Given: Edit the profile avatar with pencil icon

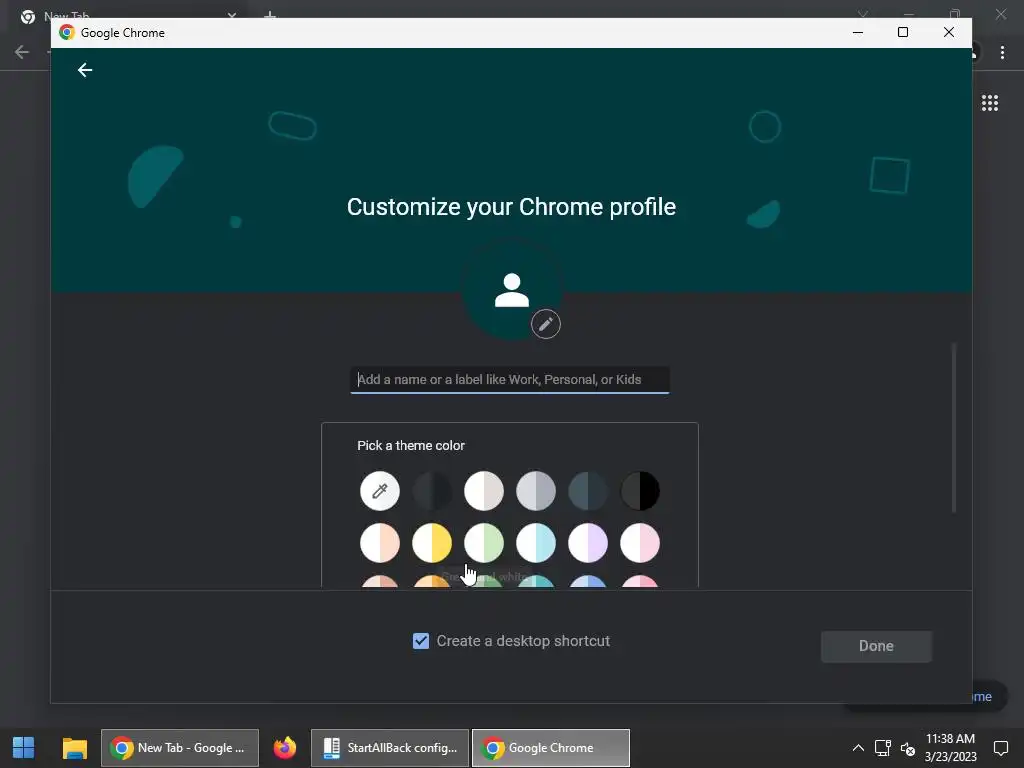Looking at the screenshot, I should (545, 324).
